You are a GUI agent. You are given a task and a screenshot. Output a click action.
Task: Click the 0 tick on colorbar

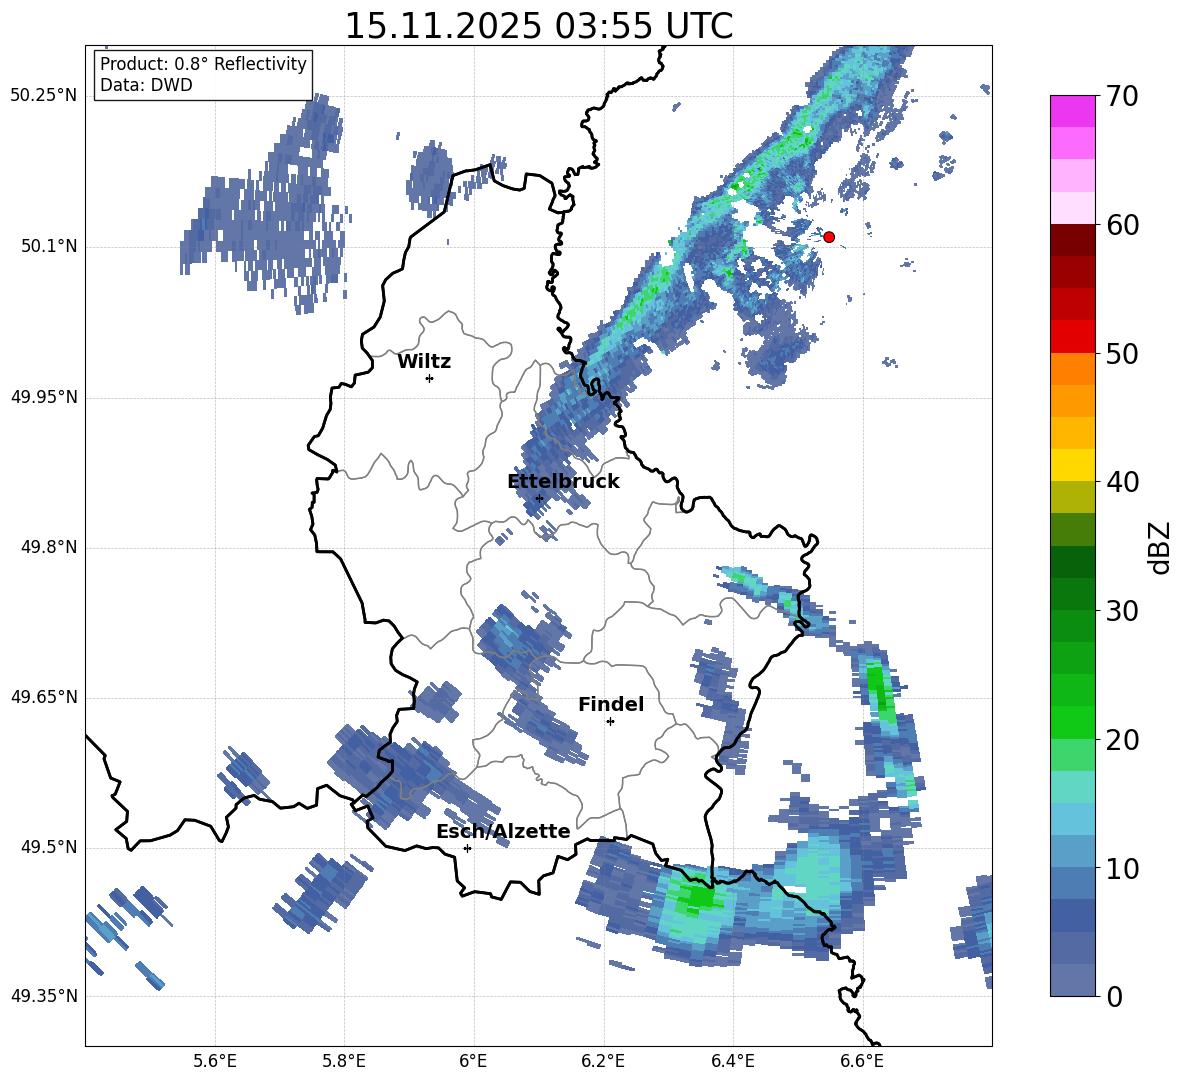1114,996
